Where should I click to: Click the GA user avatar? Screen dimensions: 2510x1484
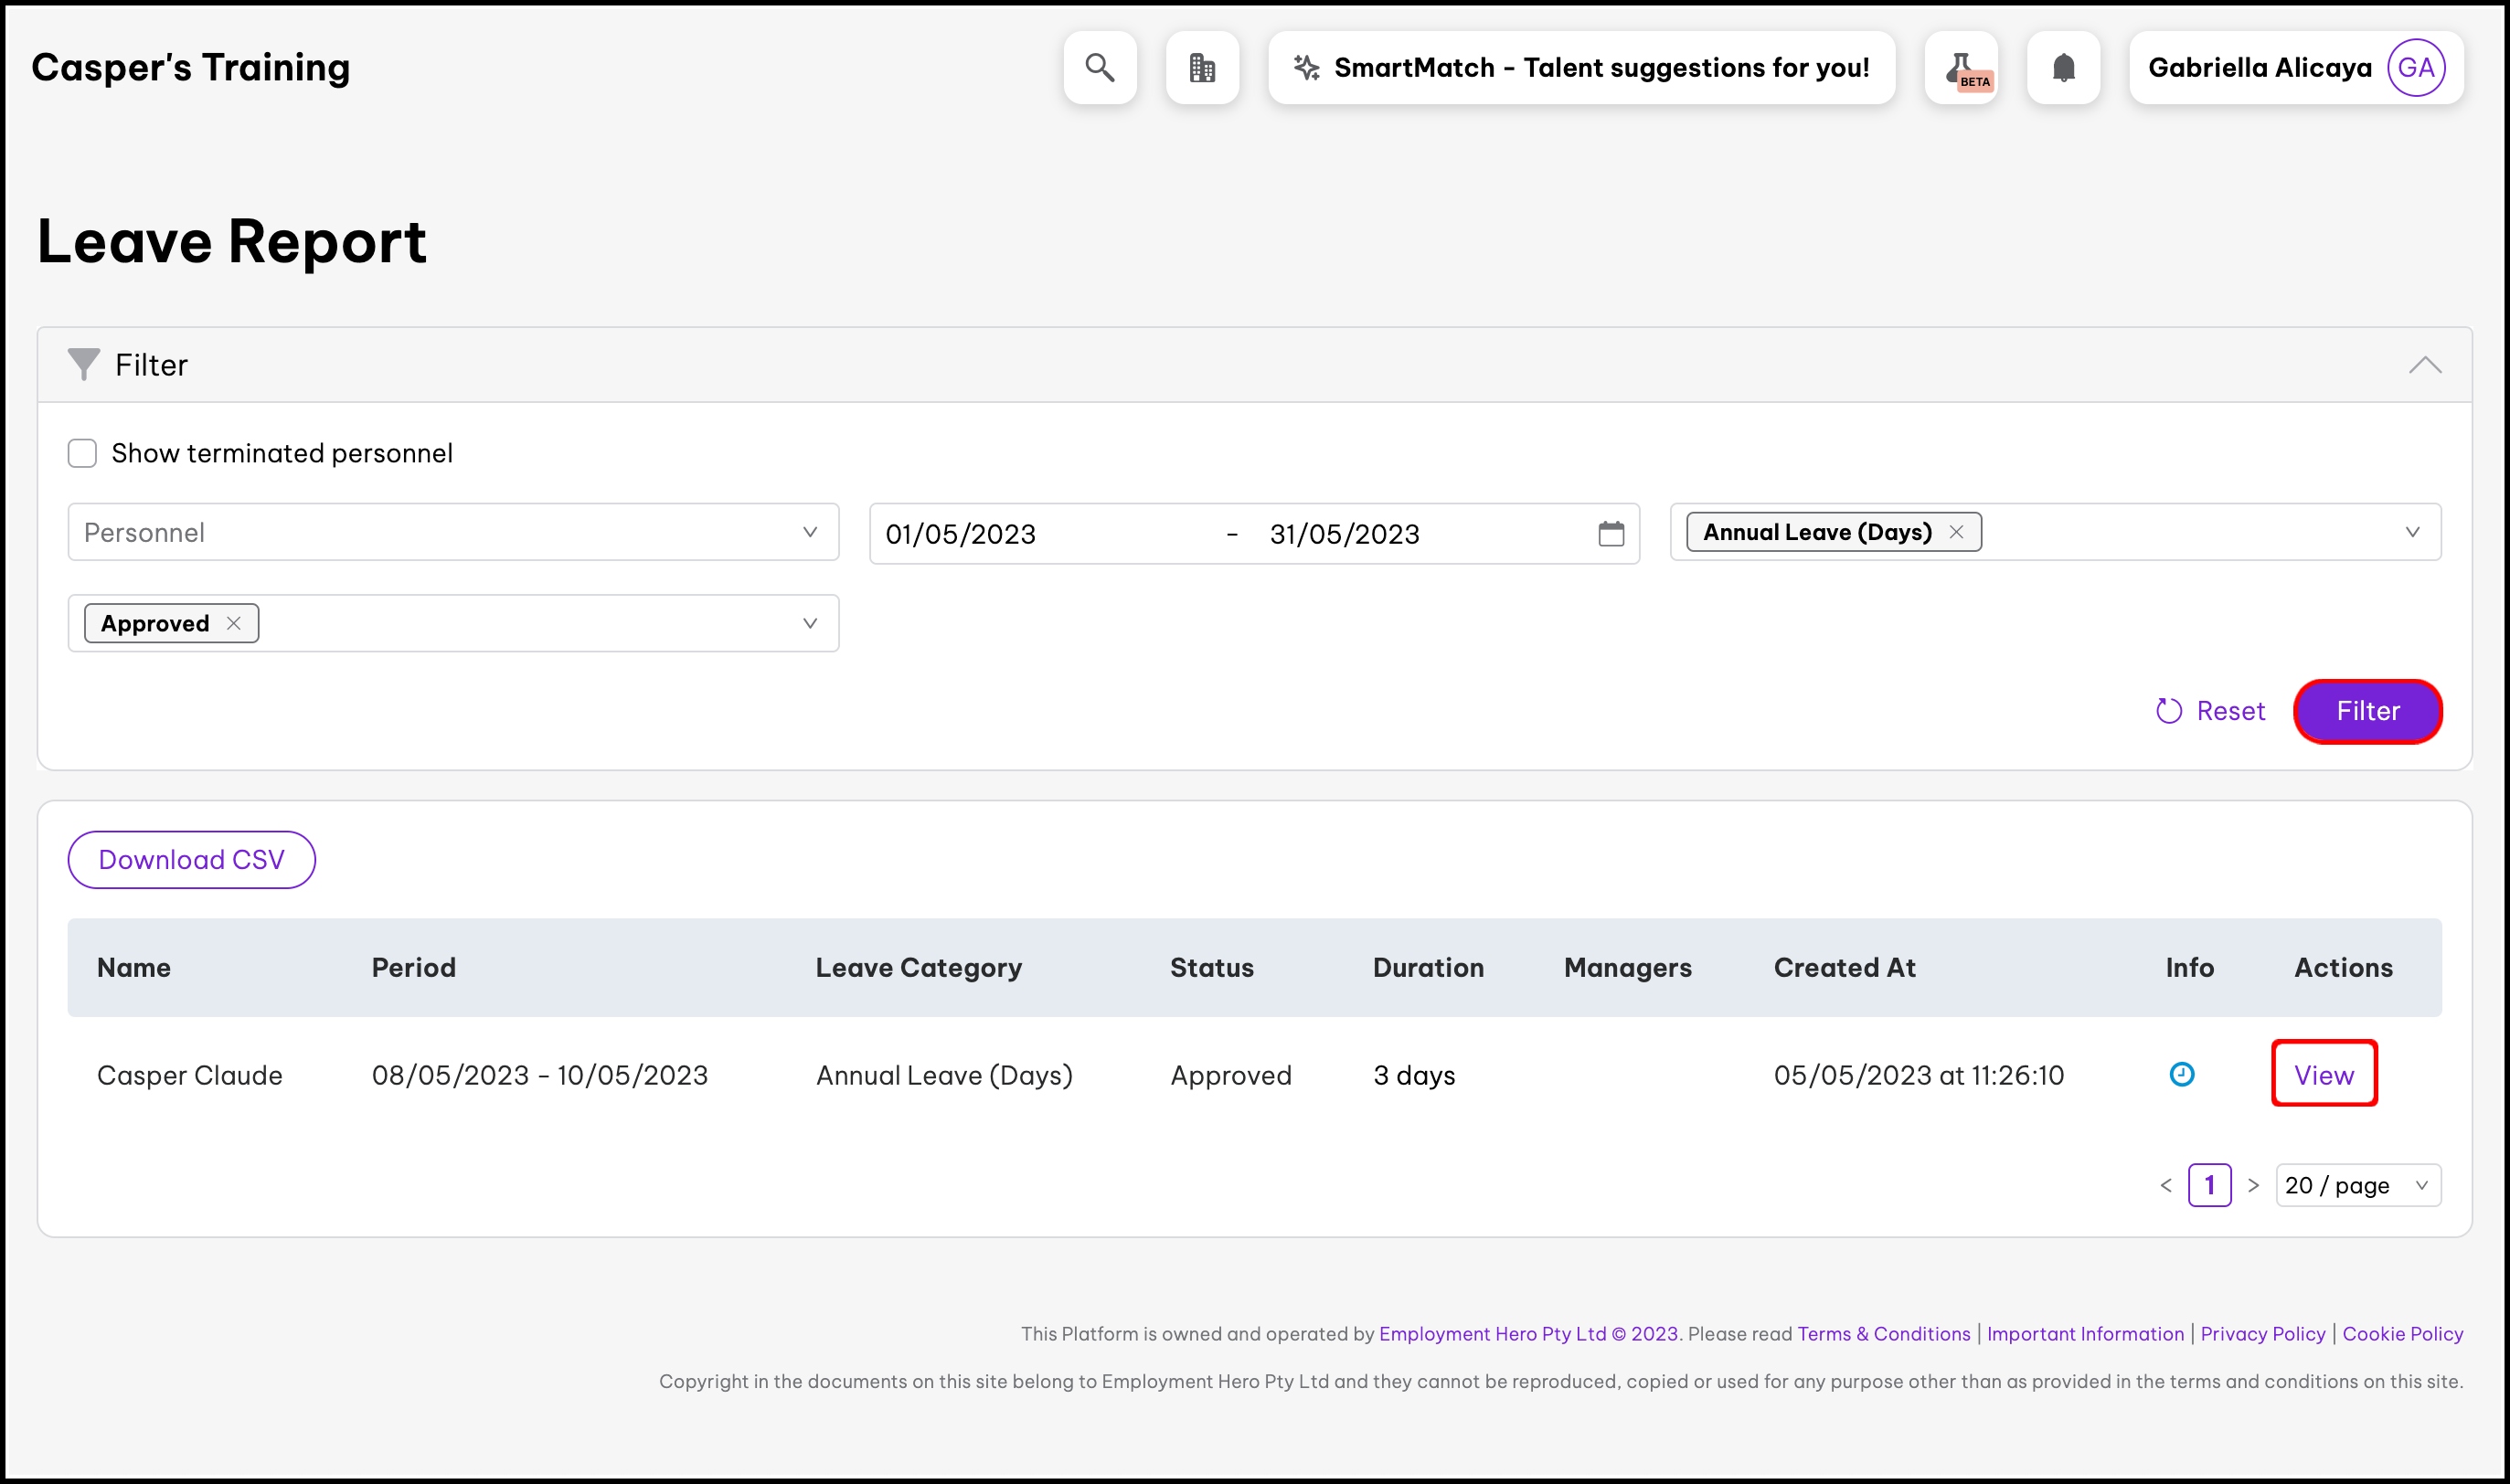coord(2416,68)
